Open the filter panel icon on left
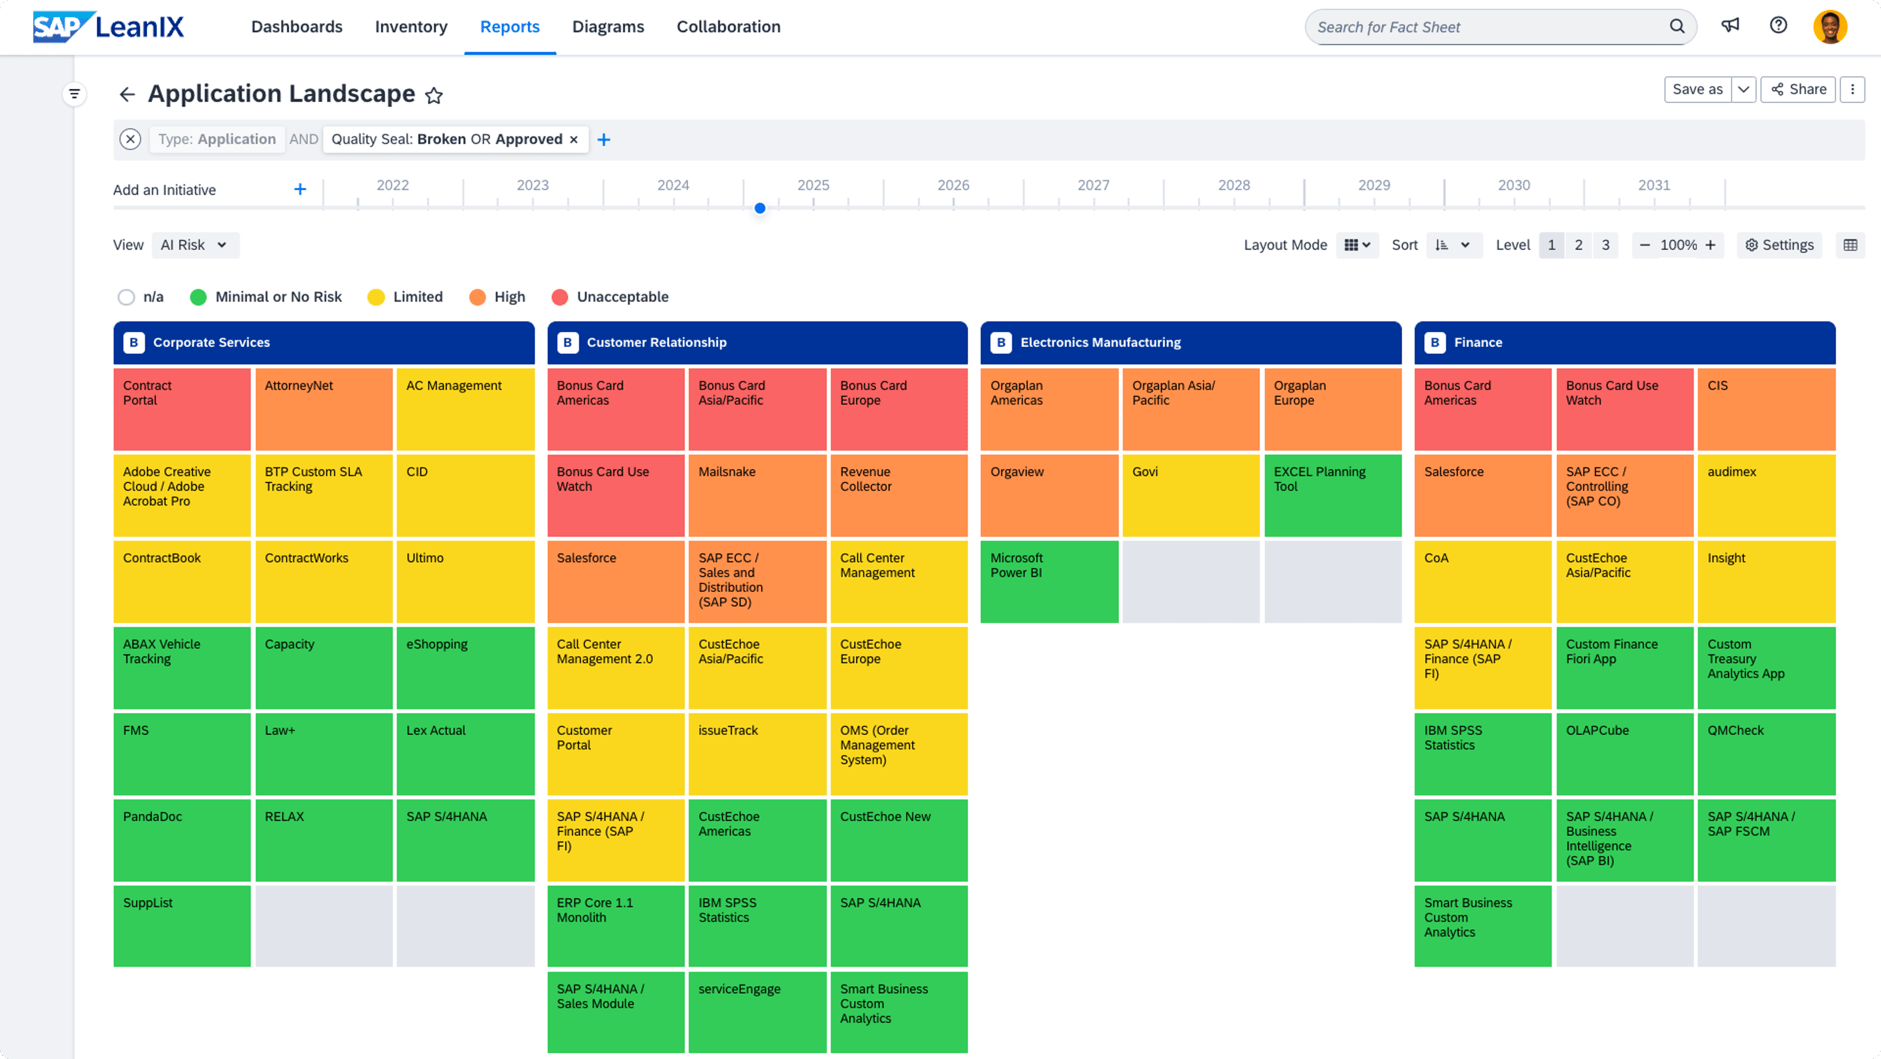 coord(75,93)
